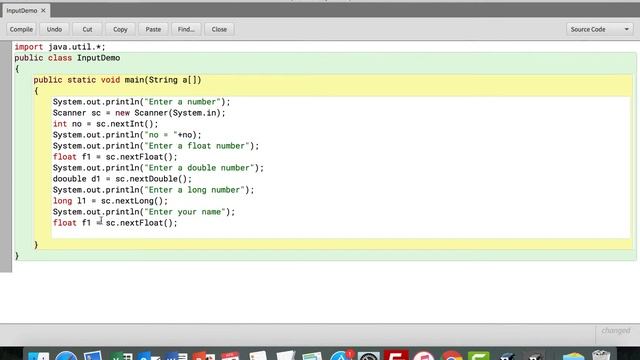Click the "Enter a float number" line
The image size is (640, 360).
156,146
